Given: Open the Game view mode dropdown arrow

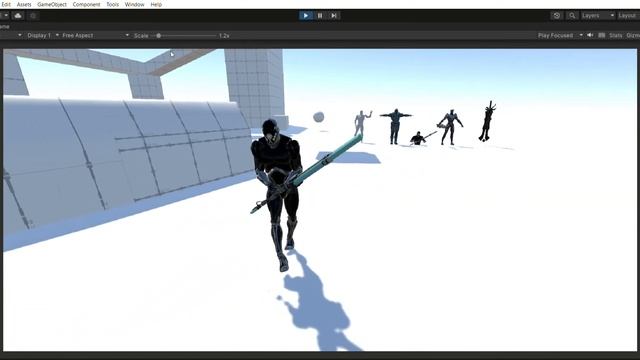Looking at the screenshot, I should [20, 36].
